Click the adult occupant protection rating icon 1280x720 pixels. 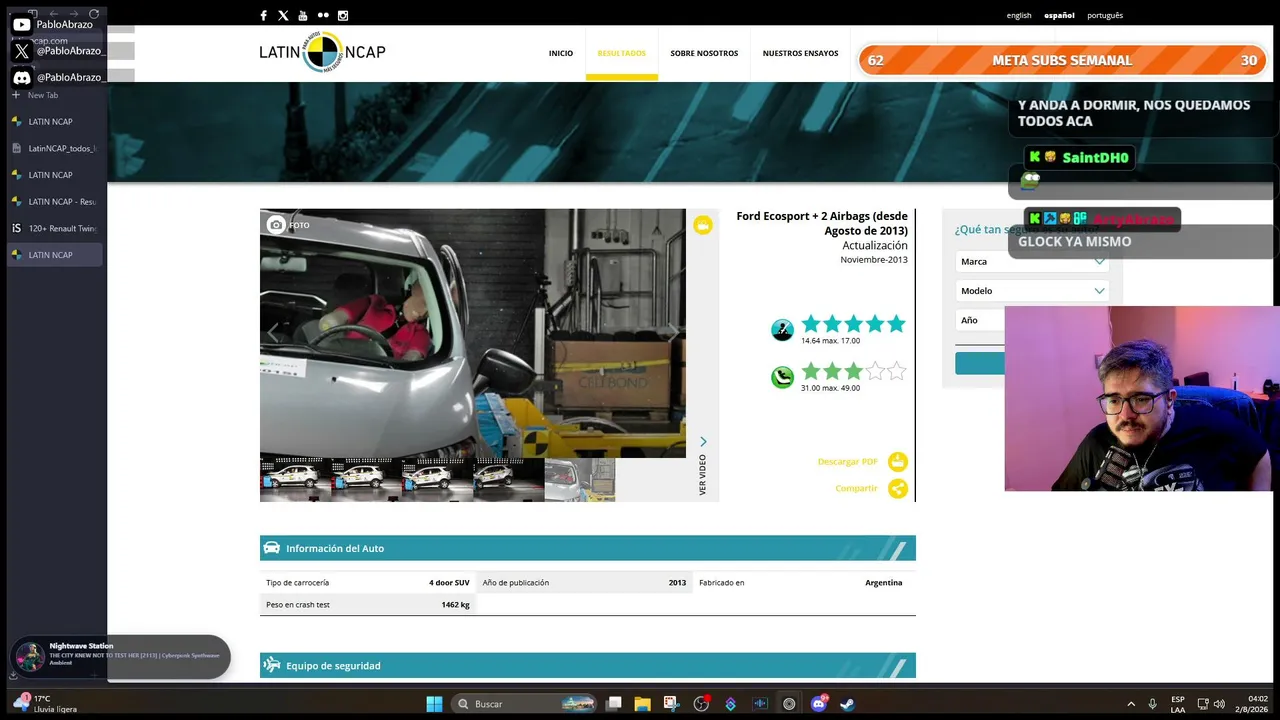pos(783,330)
